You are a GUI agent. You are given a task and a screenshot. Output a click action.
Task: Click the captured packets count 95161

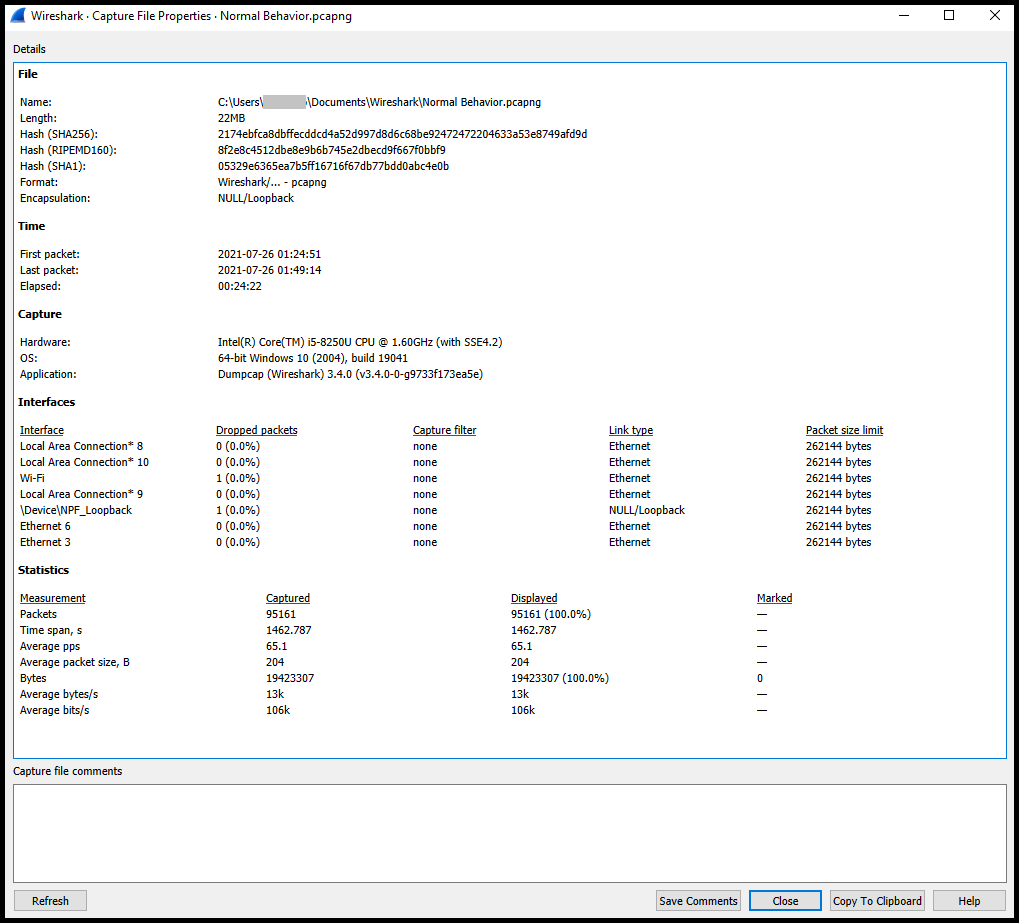(x=281, y=614)
